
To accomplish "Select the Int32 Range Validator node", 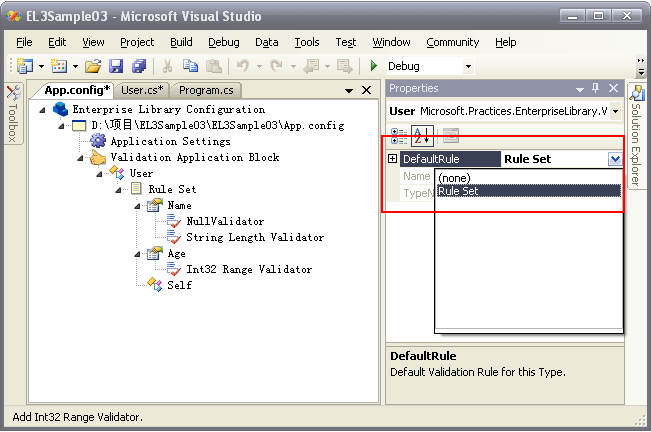I will [249, 269].
